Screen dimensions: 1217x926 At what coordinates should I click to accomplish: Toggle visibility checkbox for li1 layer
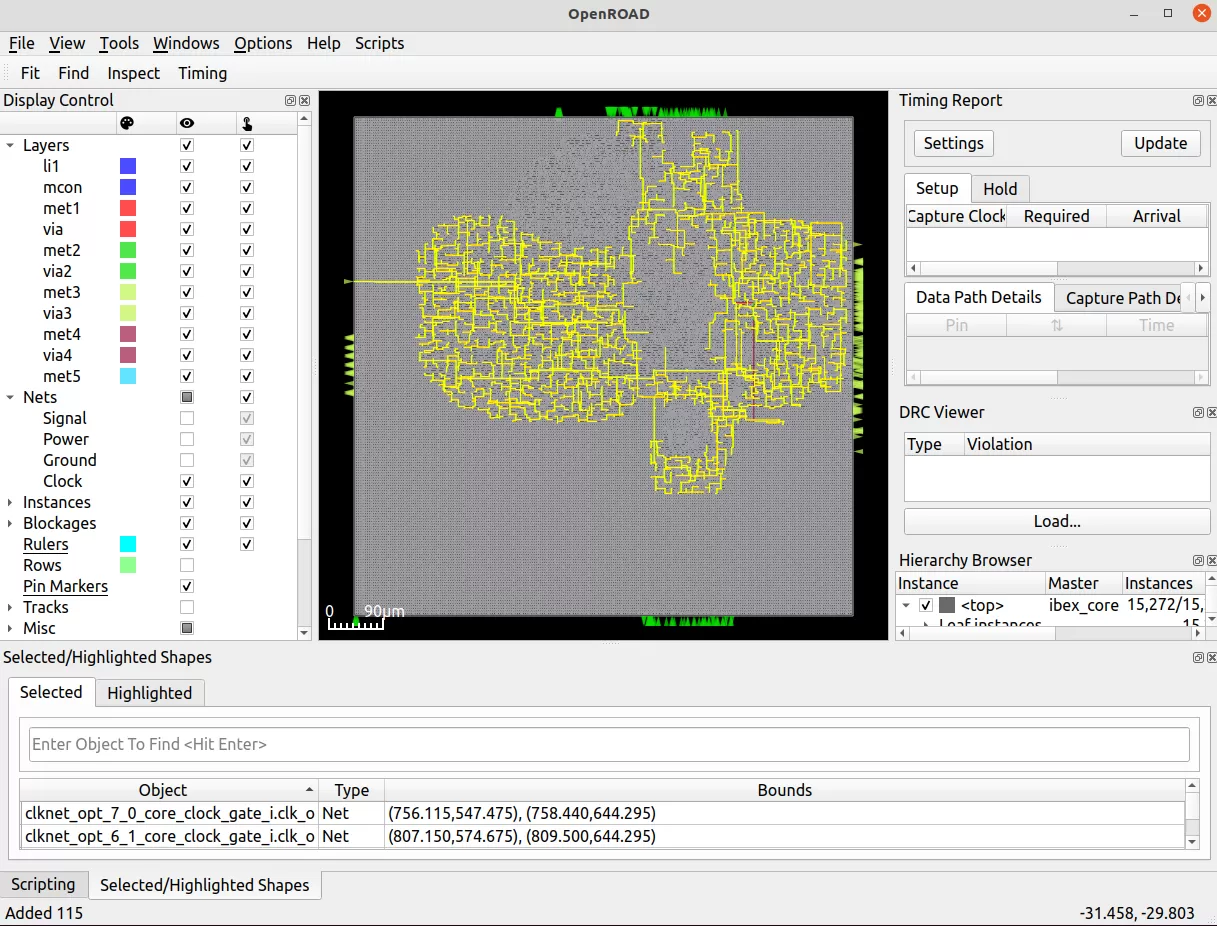tap(187, 166)
